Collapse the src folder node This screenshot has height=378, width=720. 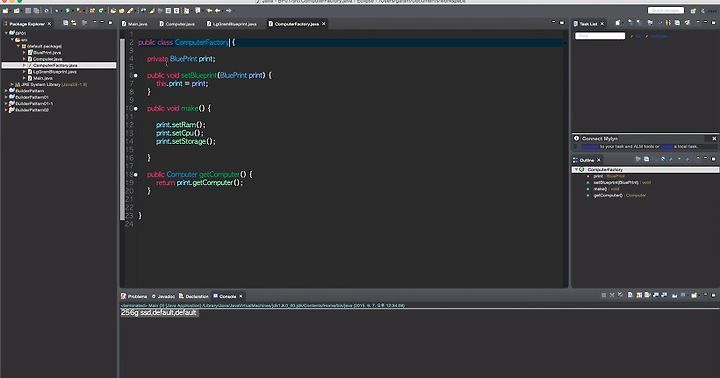[12, 39]
